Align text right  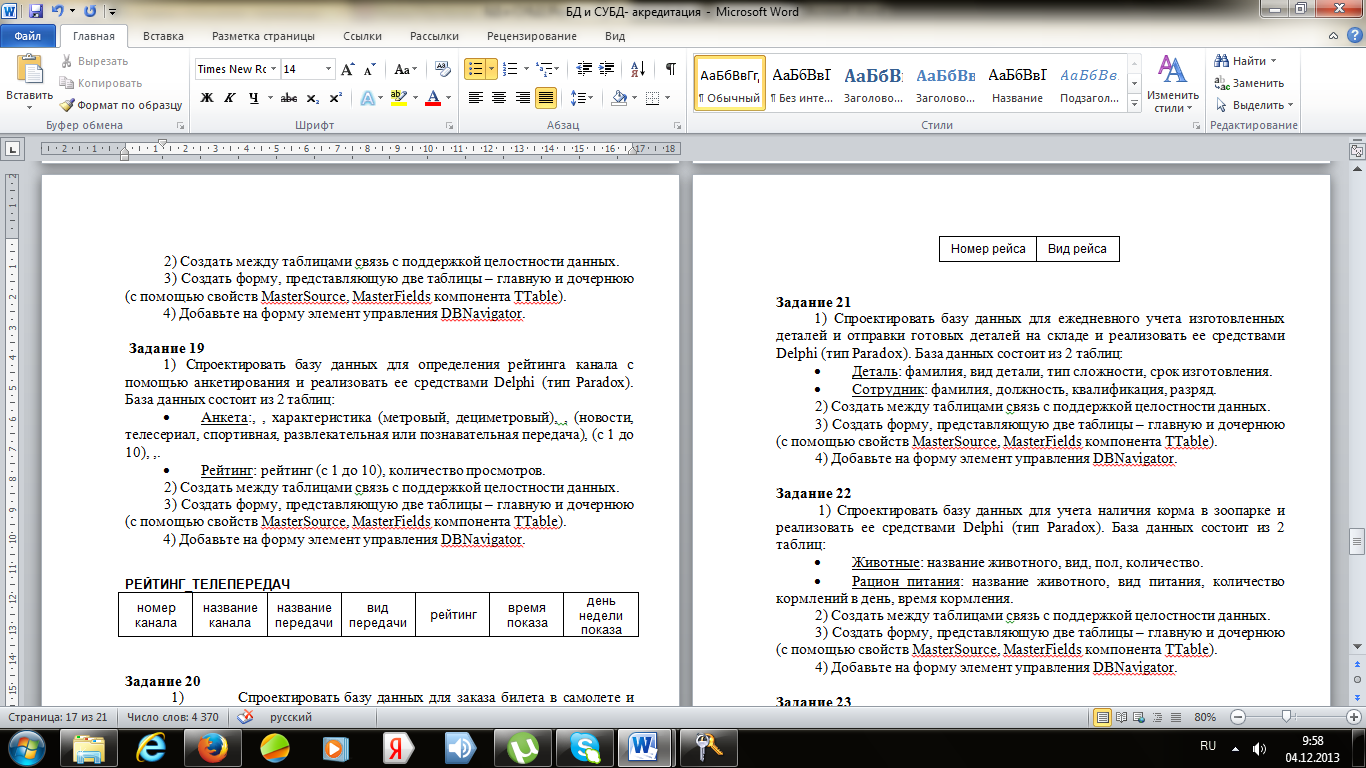point(522,98)
